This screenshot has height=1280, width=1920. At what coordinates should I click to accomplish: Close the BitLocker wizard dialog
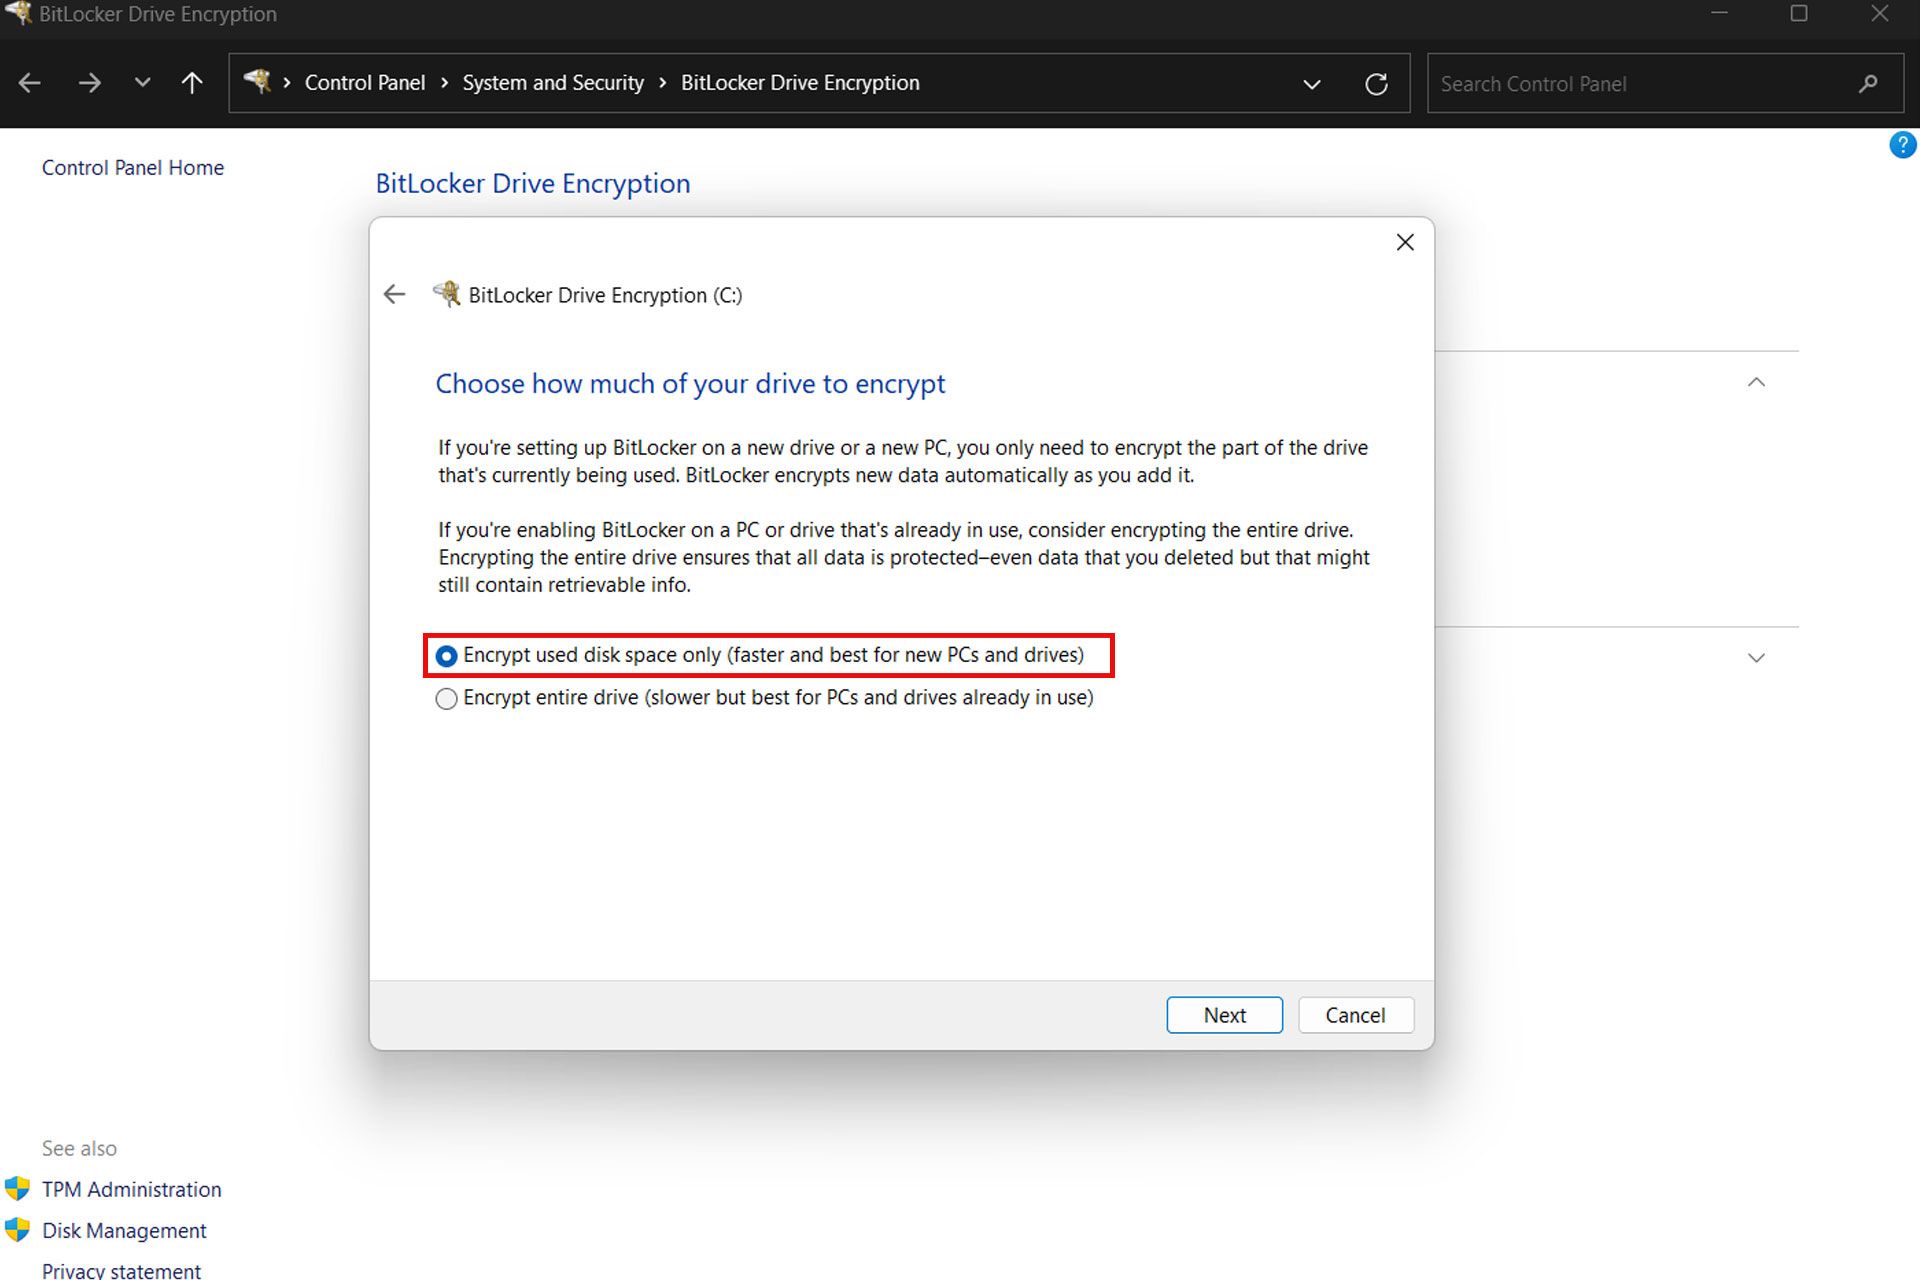click(1405, 242)
